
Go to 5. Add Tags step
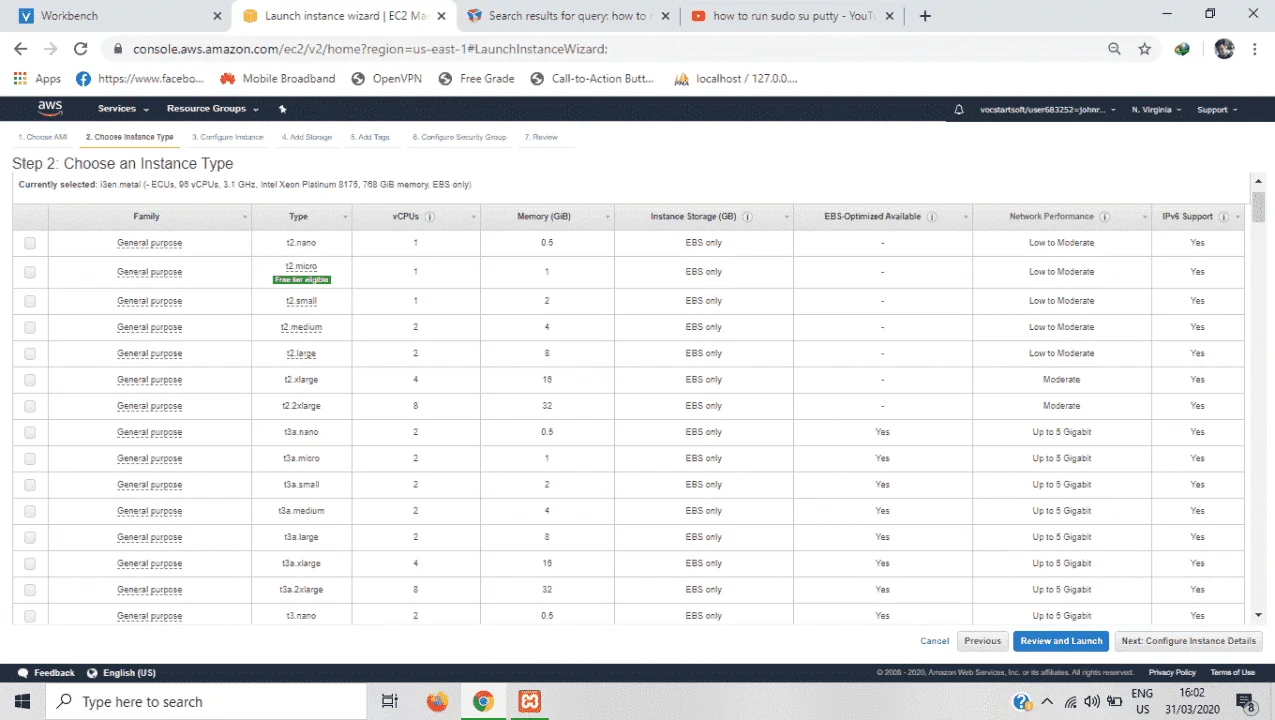click(x=370, y=137)
